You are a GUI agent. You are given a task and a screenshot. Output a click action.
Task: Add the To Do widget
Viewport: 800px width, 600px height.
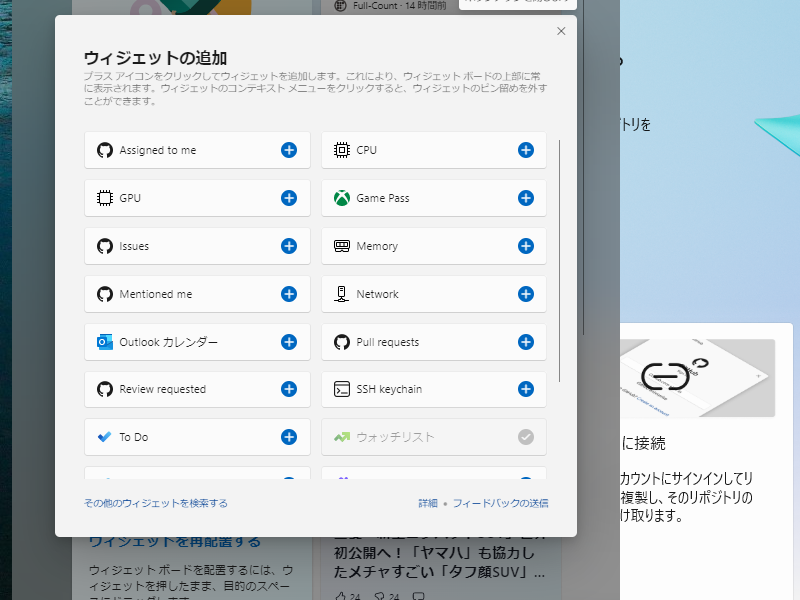(x=288, y=437)
